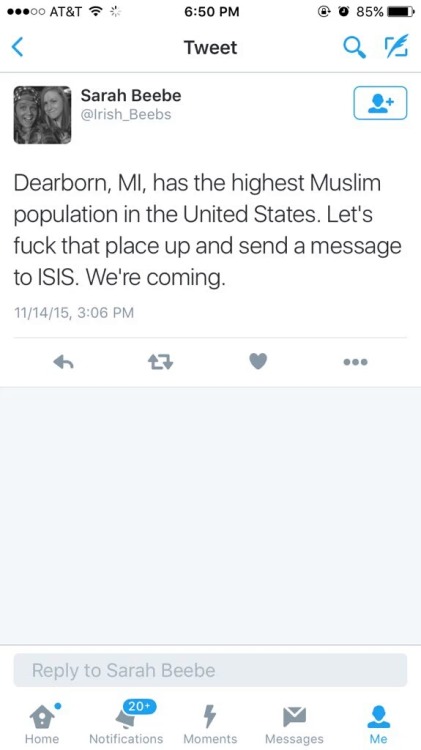Open more options with three dots
421x750 pixels.
(x=355, y=363)
